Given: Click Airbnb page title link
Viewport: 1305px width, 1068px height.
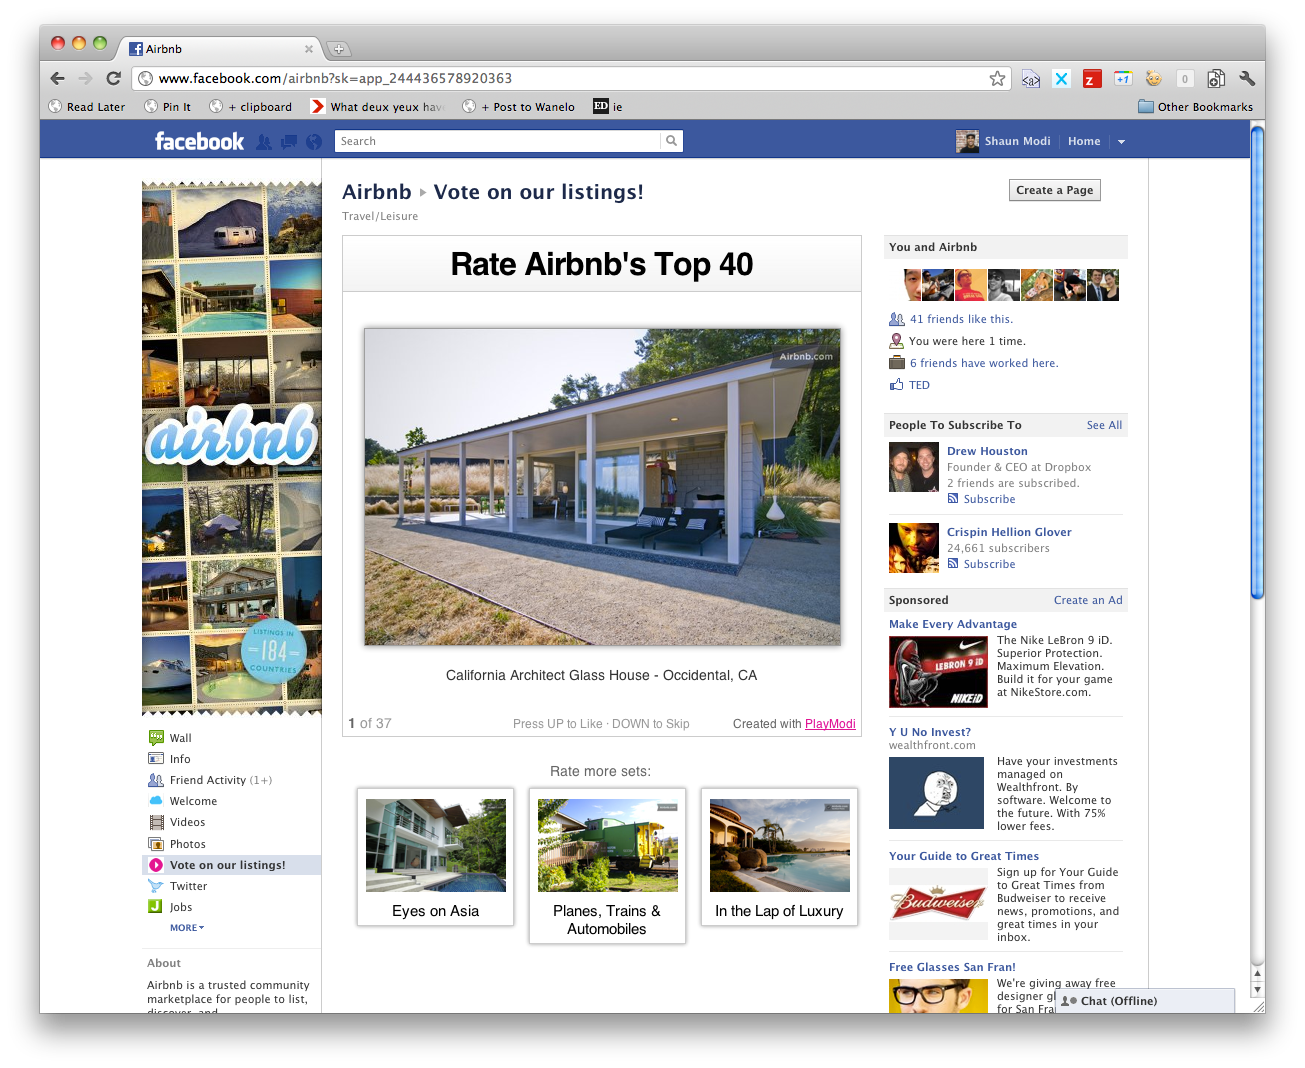Looking at the screenshot, I should (376, 192).
